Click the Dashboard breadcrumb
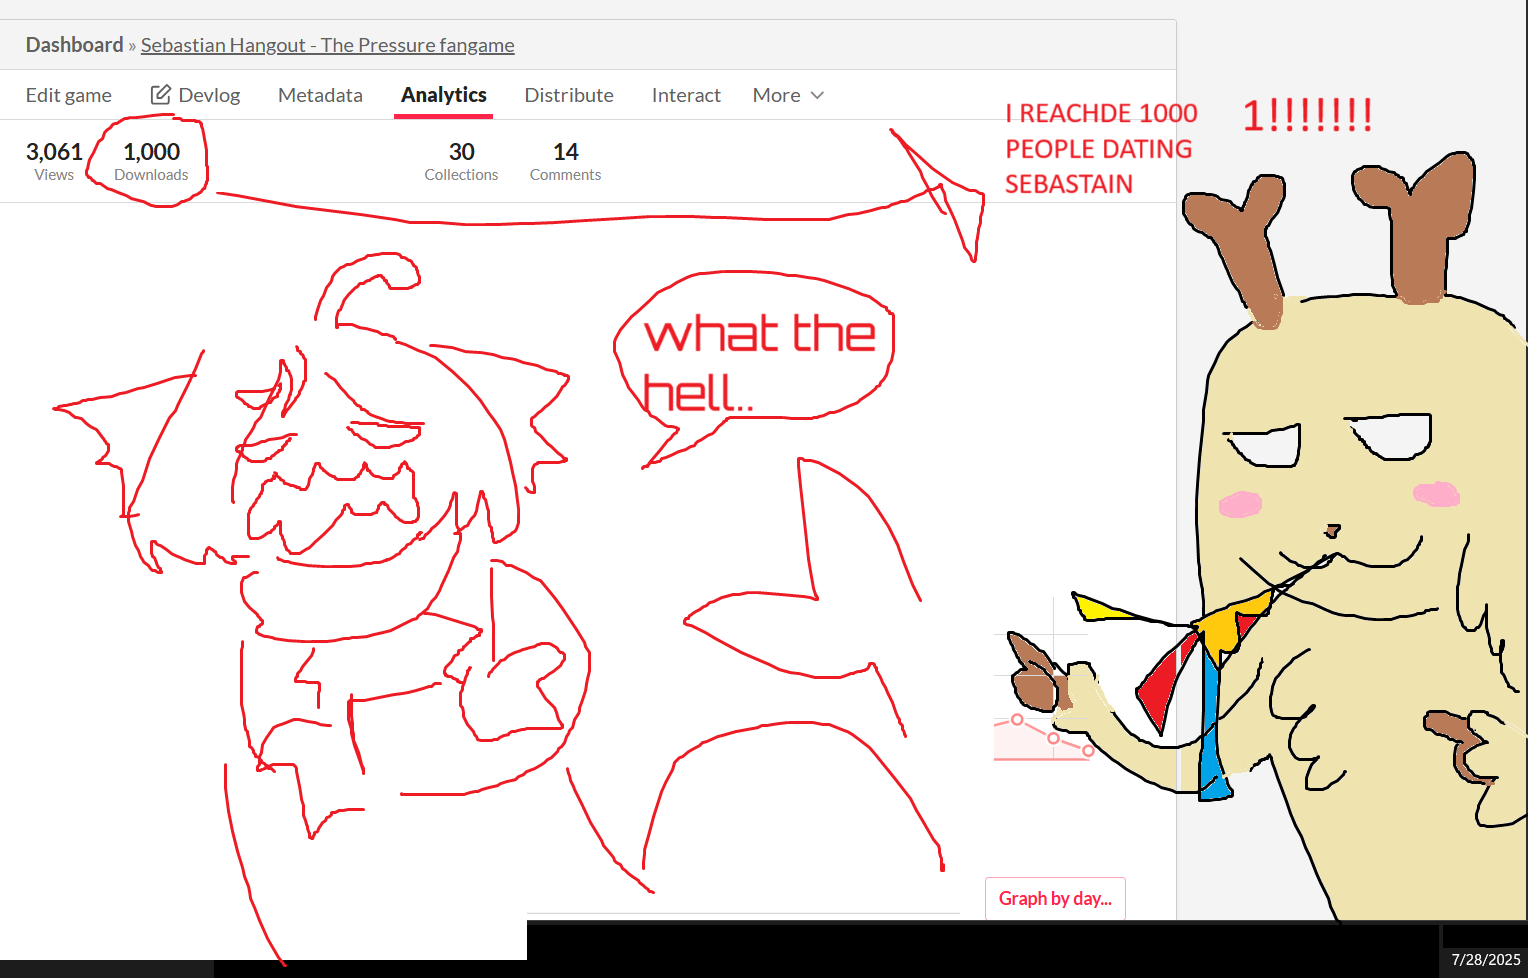This screenshot has height=978, width=1528. coord(75,45)
